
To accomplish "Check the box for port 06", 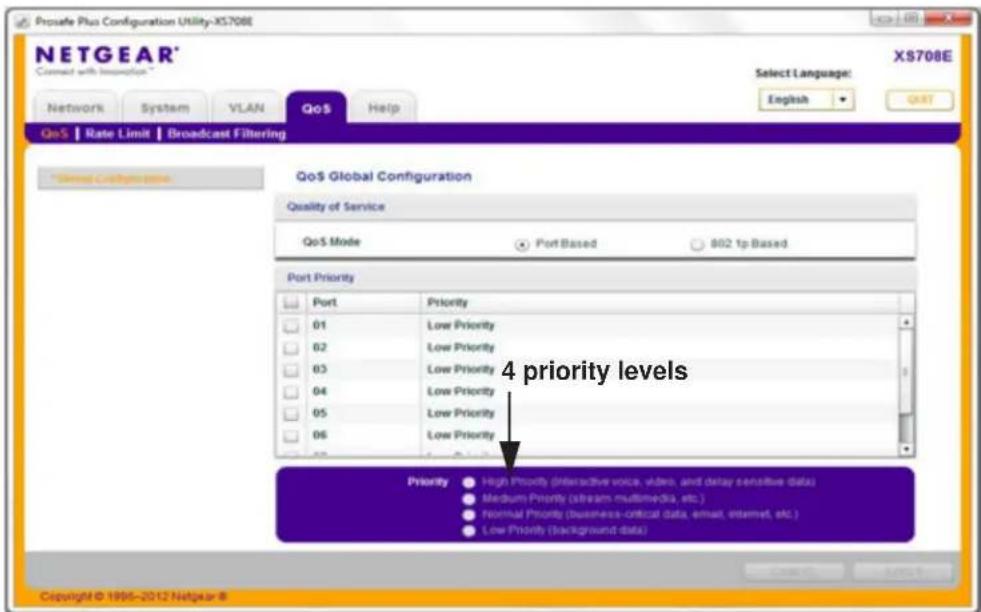I will pos(291,436).
